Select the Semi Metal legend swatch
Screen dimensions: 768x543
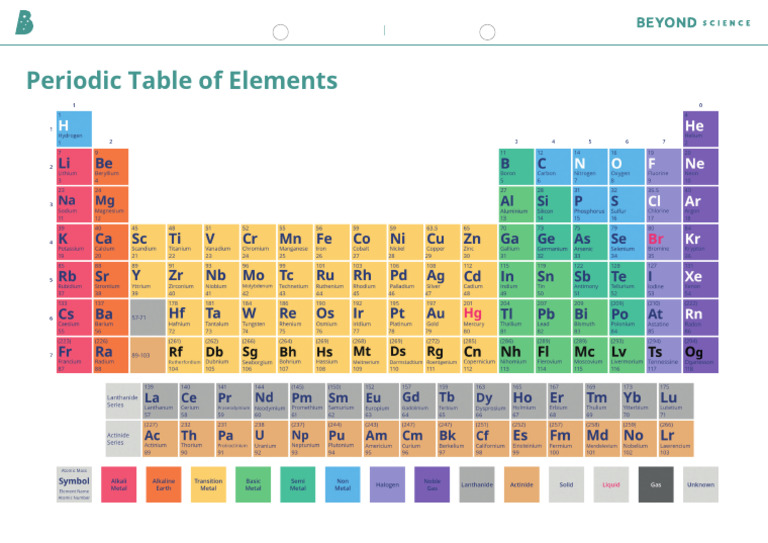298,484
